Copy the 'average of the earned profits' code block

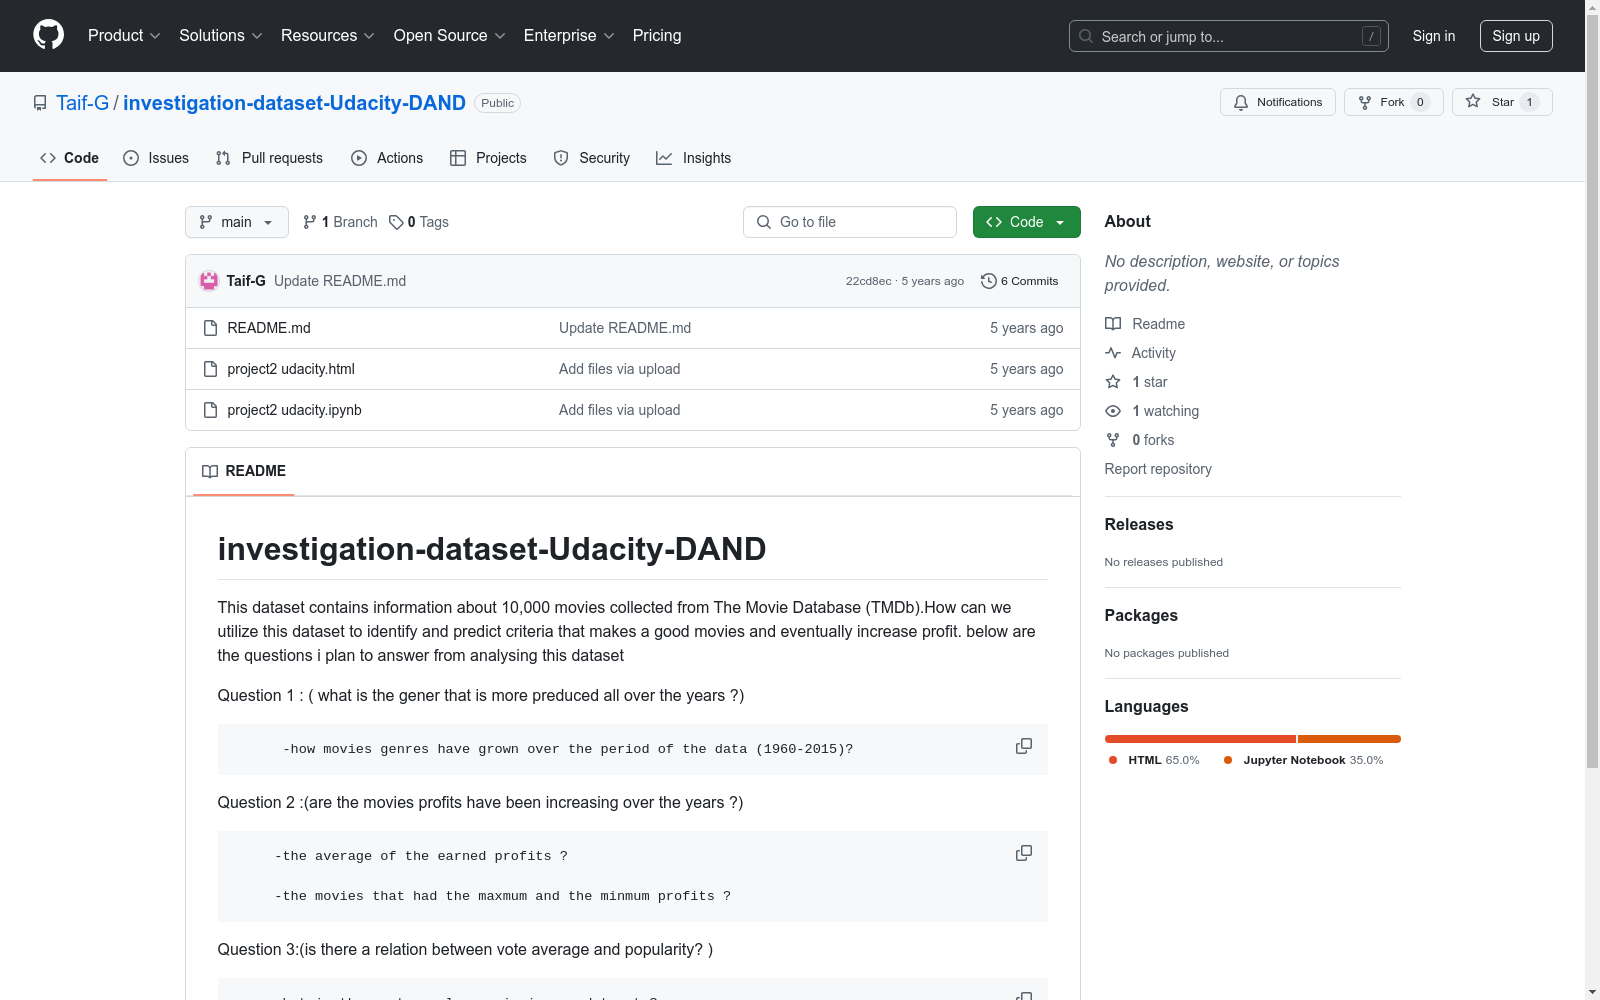(x=1024, y=853)
